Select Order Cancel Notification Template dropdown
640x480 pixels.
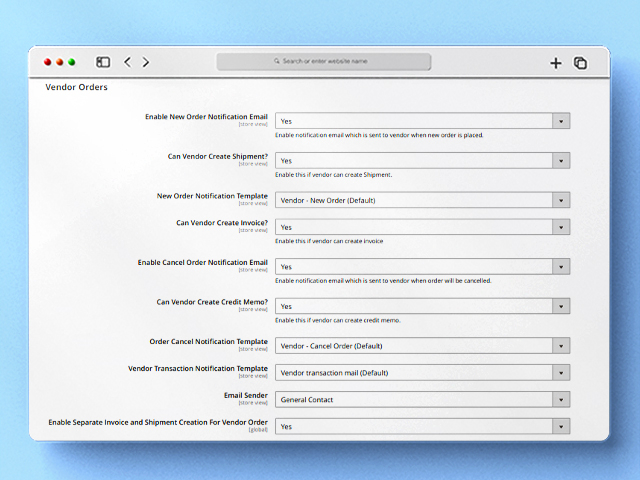[422, 346]
